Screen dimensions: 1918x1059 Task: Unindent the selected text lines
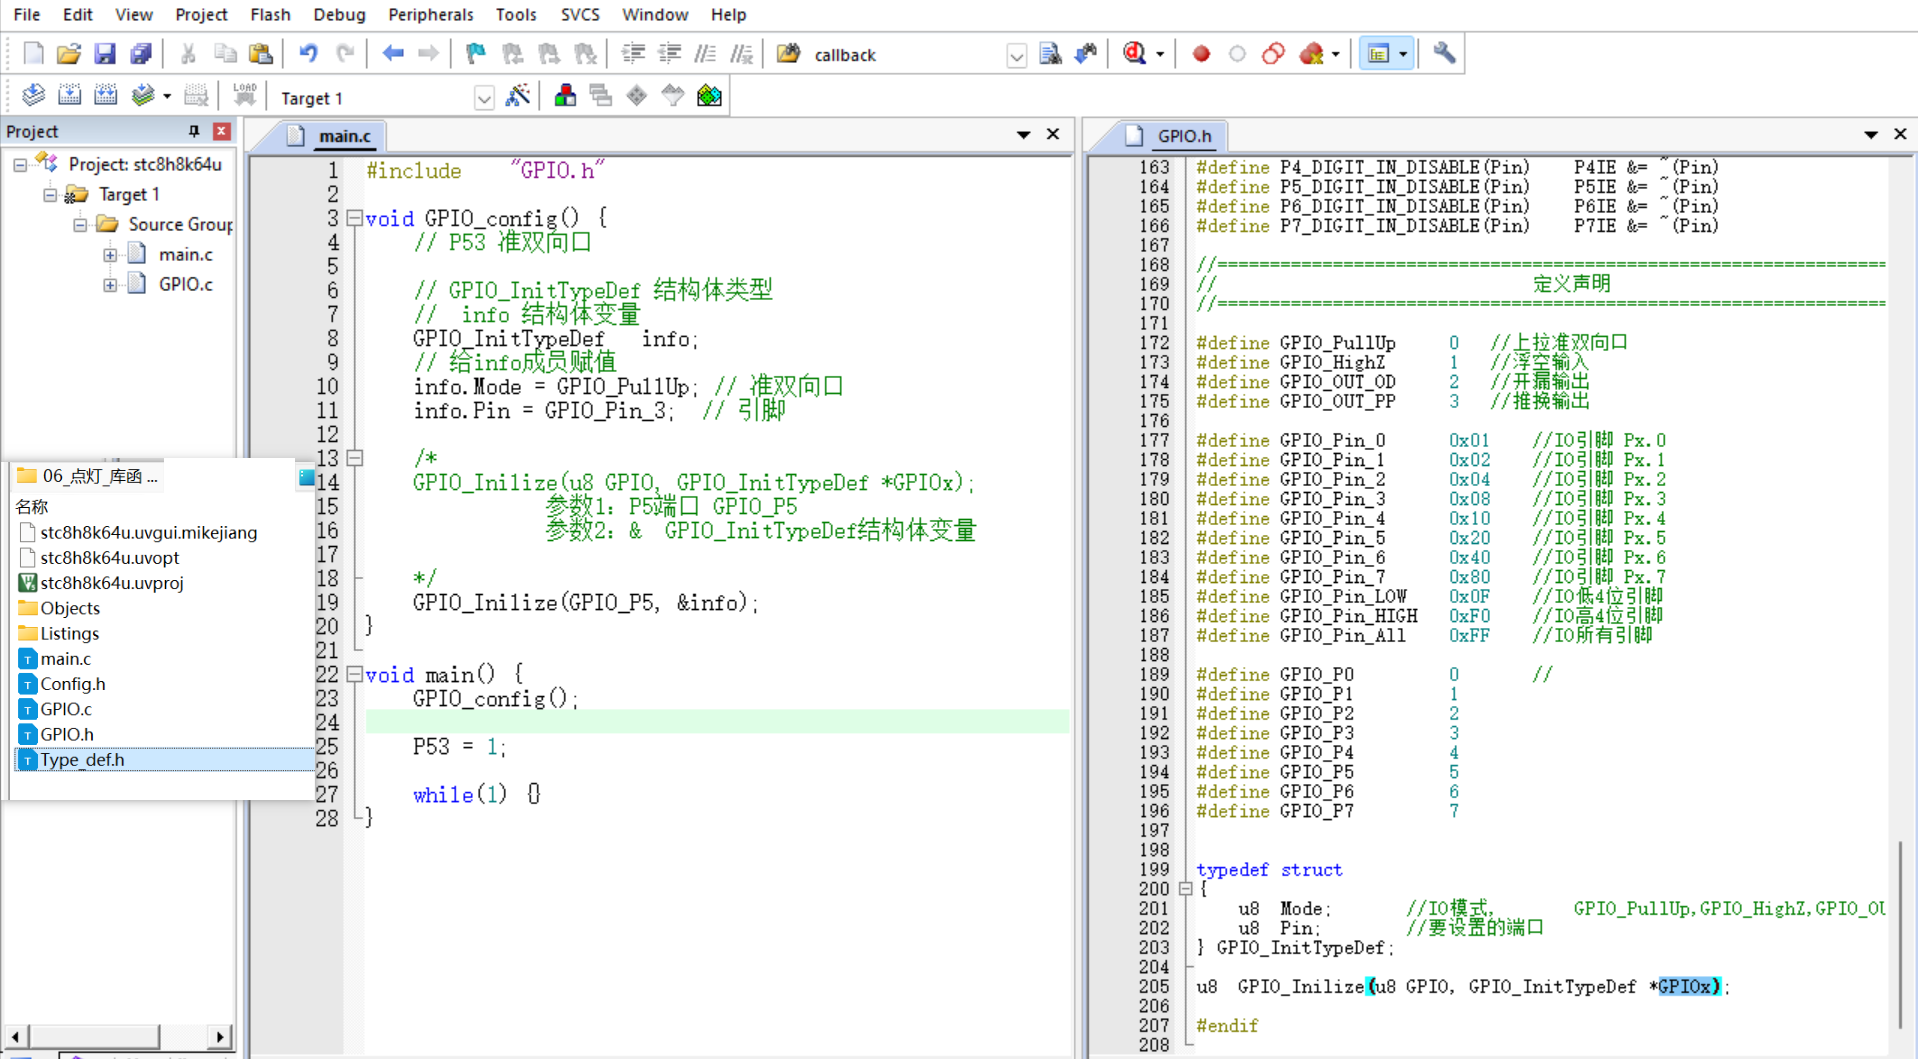coord(669,54)
